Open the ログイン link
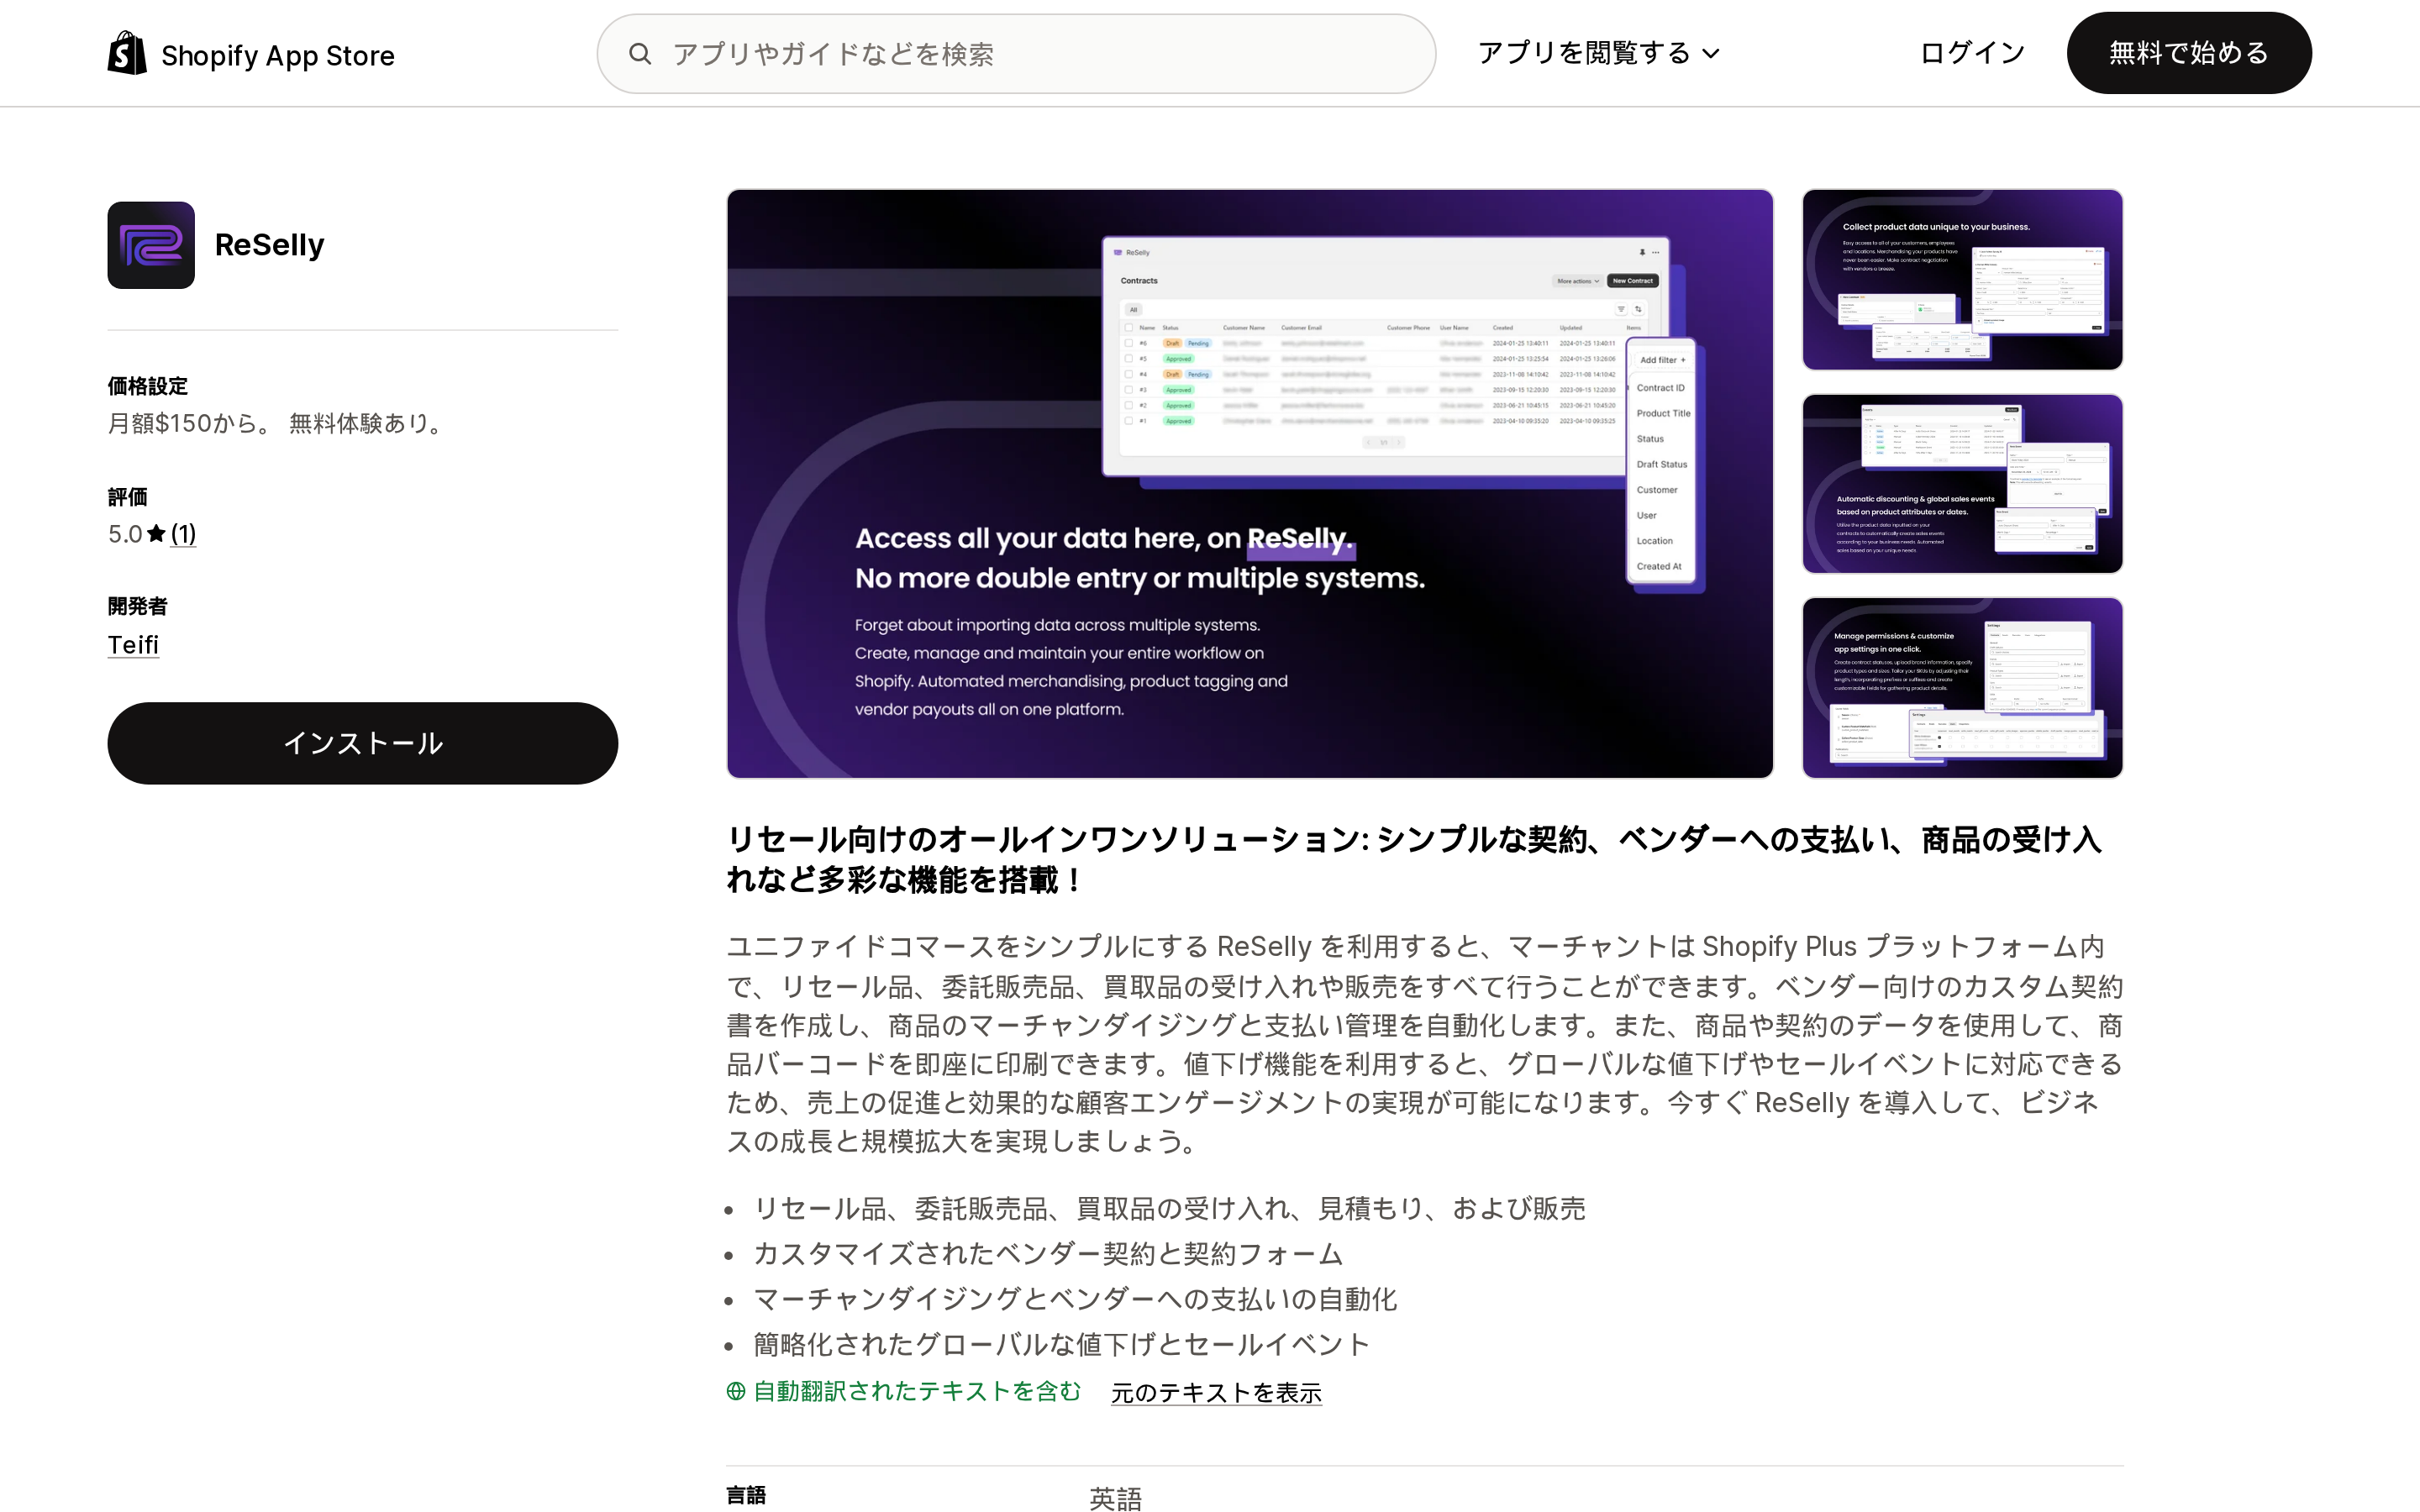Image resolution: width=2420 pixels, height=1512 pixels. tap(1972, 53)
